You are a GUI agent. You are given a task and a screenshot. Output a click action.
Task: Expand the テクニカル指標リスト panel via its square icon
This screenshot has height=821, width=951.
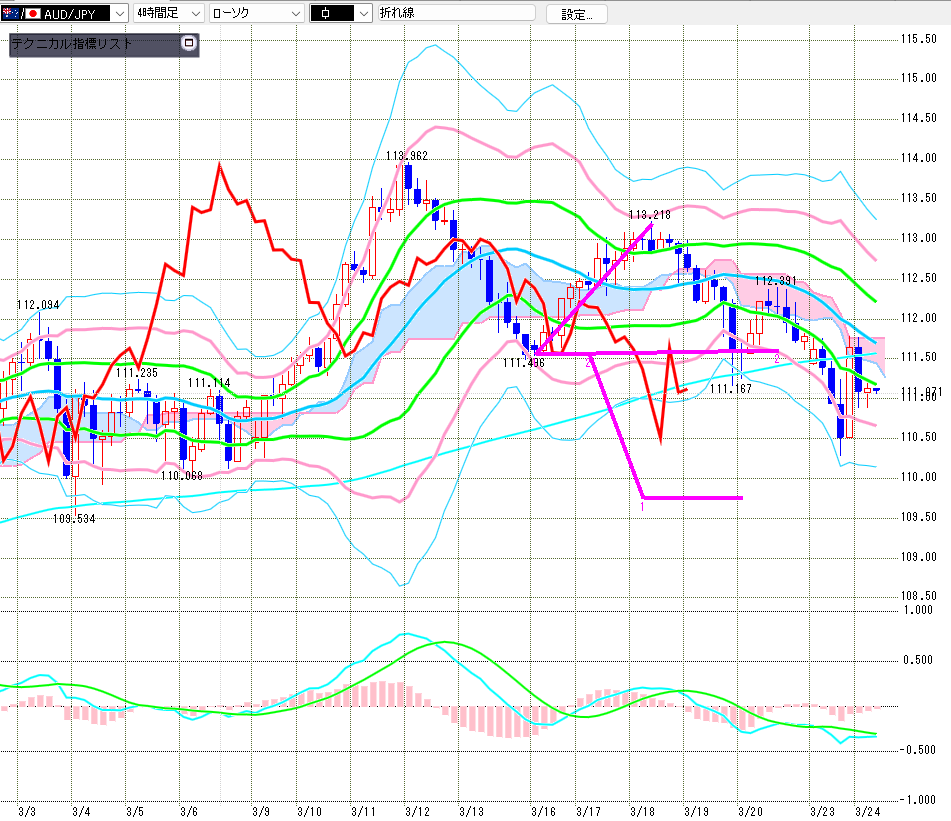coord(188,44)
